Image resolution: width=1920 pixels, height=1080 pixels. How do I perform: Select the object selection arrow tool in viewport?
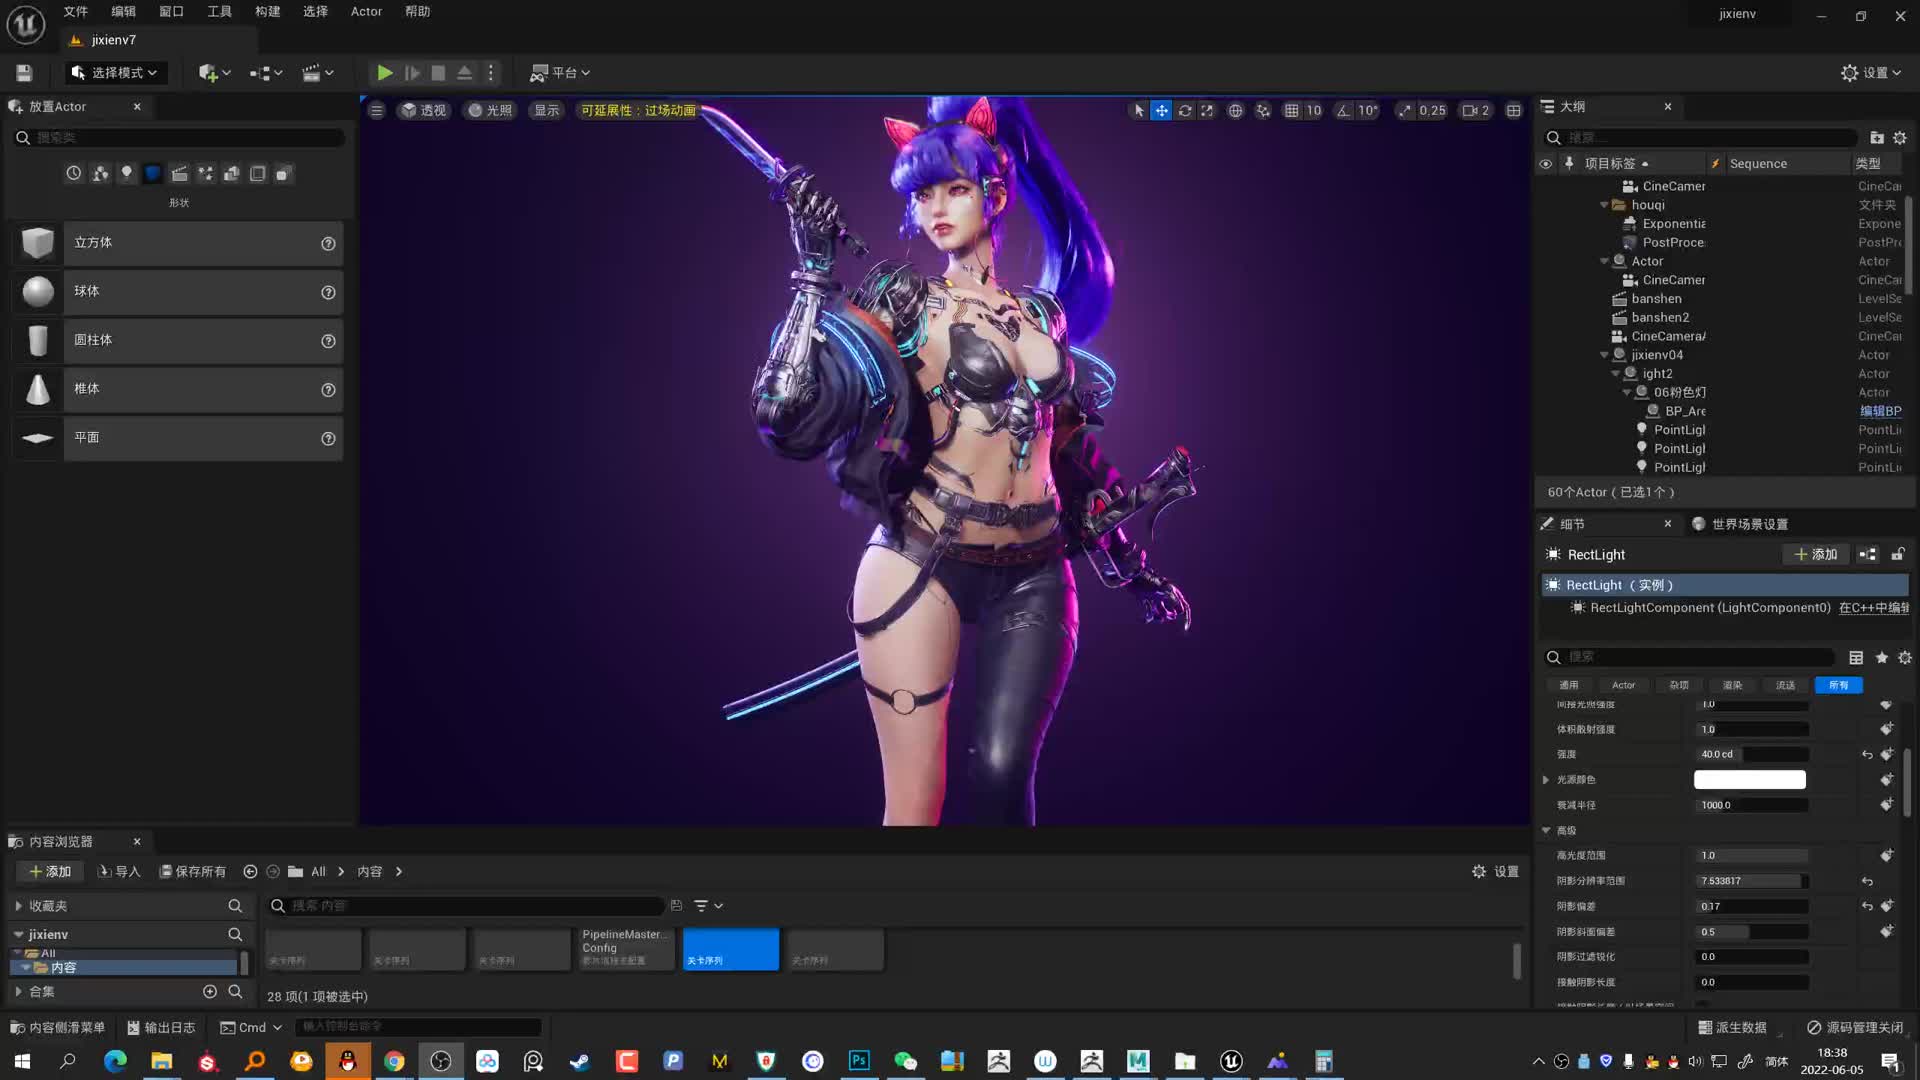pyautogui.click(x=1138, y=111)
